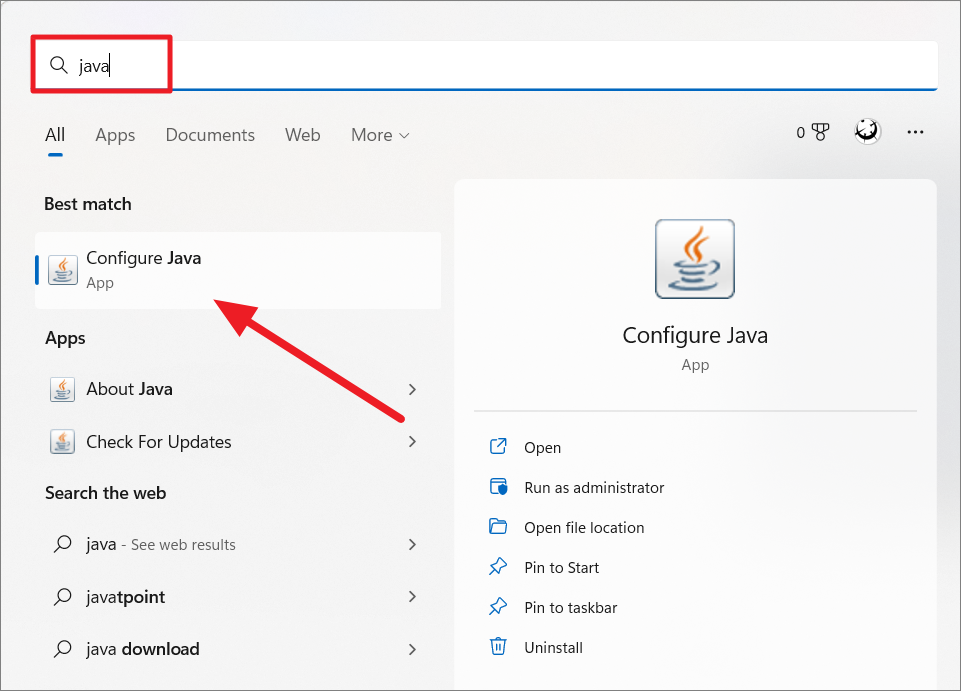Screen dimensions: 961x691
Task: Open the three-dot options menu
Action: (915, 132)
